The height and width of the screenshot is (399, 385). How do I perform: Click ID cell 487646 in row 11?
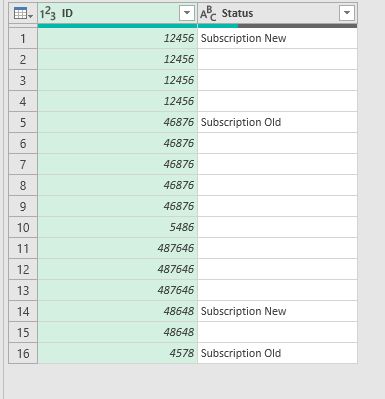pos(118,248)
